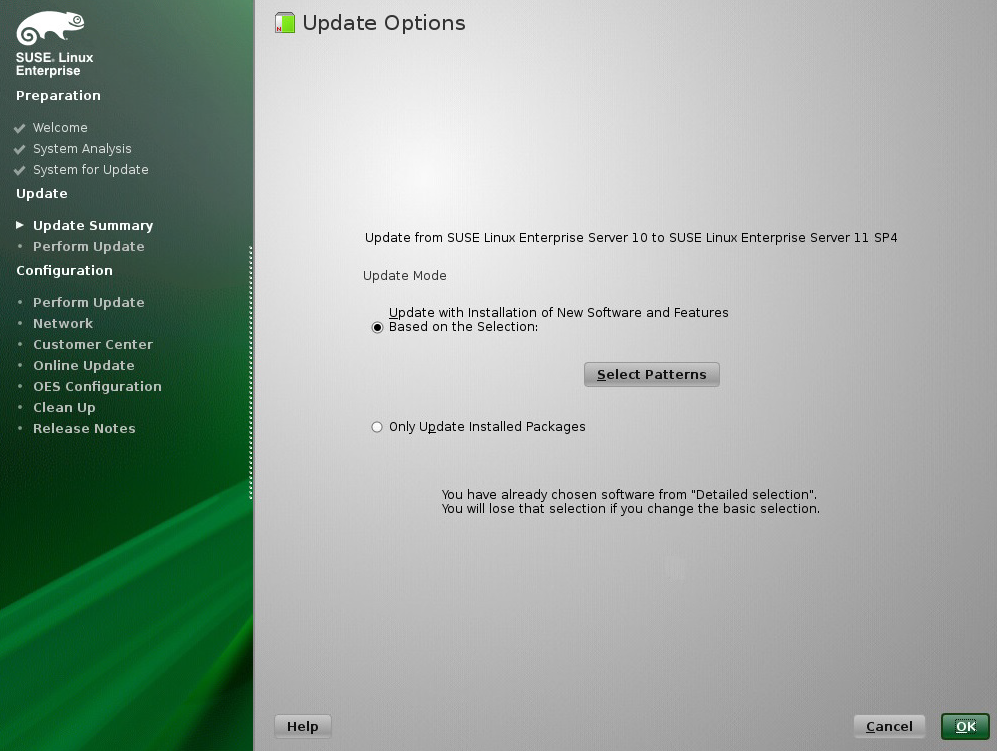Viewport: 997px width, 751px height.
Task: Confirm with the OK button
Action: point(965,726)
